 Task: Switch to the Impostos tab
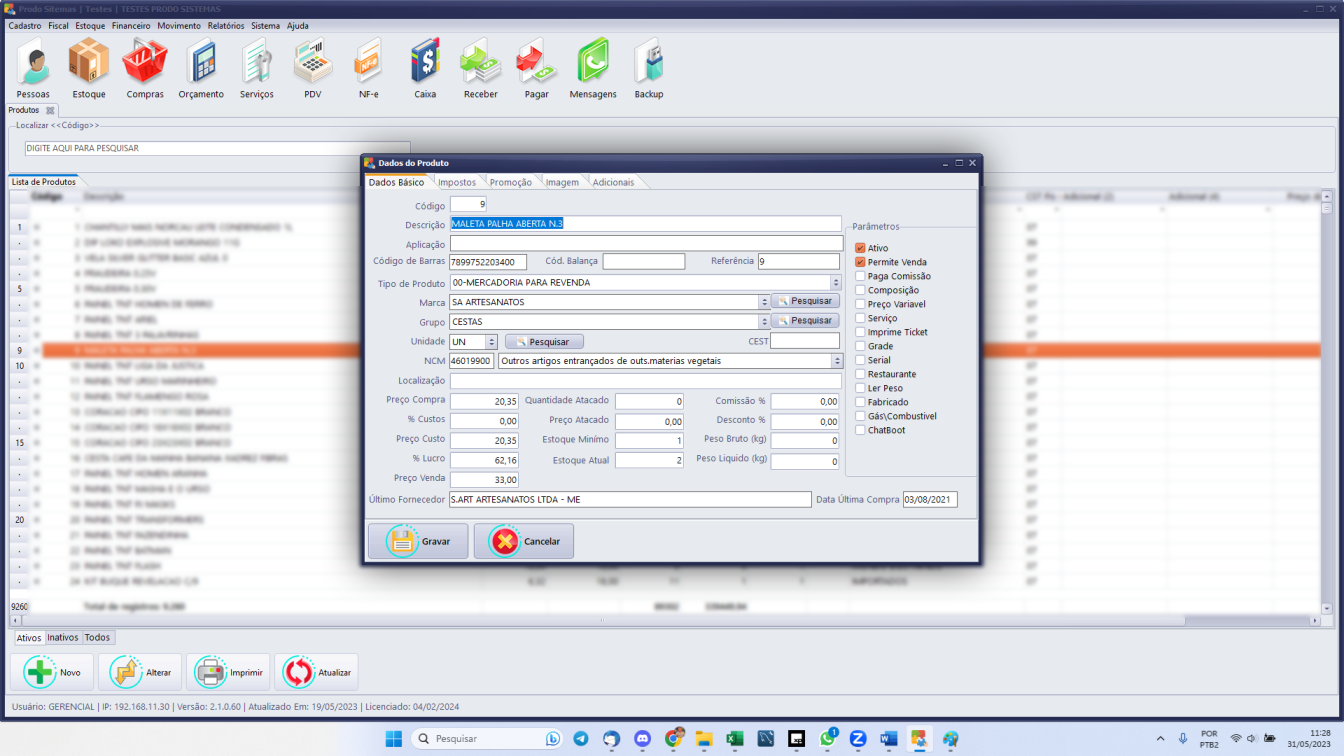click(457, 183)
